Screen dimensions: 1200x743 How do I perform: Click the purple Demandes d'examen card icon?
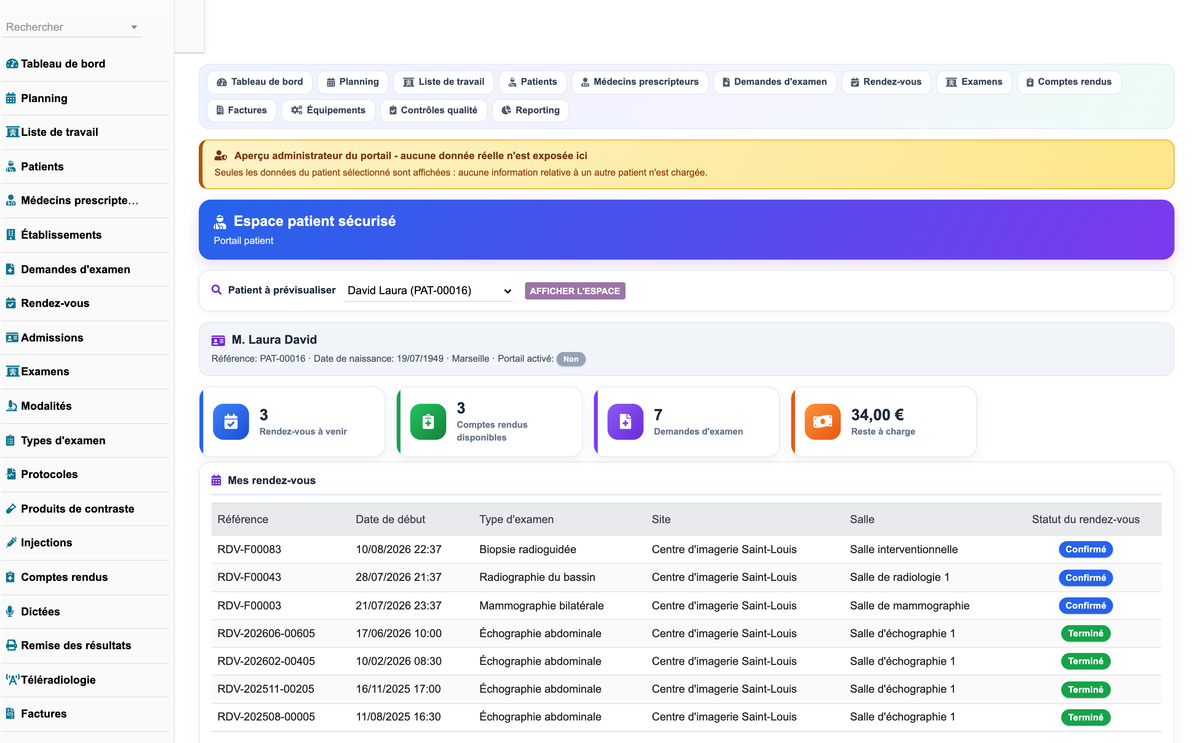pos(625,422)
